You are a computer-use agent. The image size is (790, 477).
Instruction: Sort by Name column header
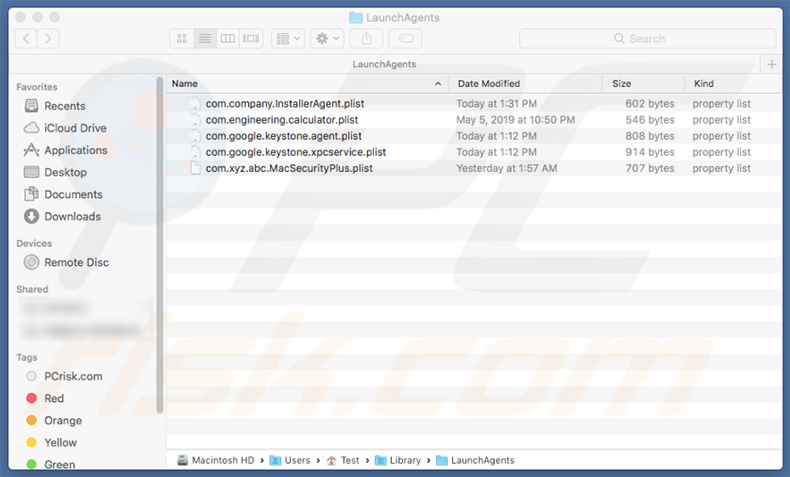click(x=184, y=84)
